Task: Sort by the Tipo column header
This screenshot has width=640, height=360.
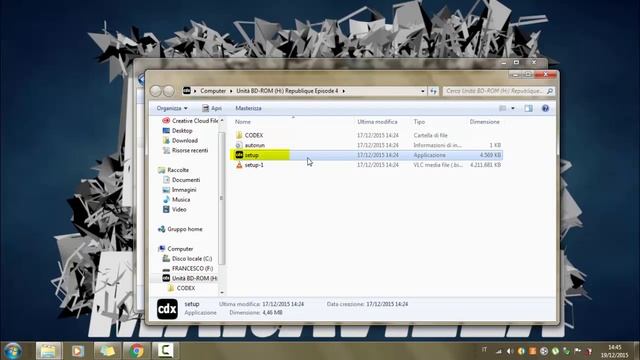Action: coord(419,122)
